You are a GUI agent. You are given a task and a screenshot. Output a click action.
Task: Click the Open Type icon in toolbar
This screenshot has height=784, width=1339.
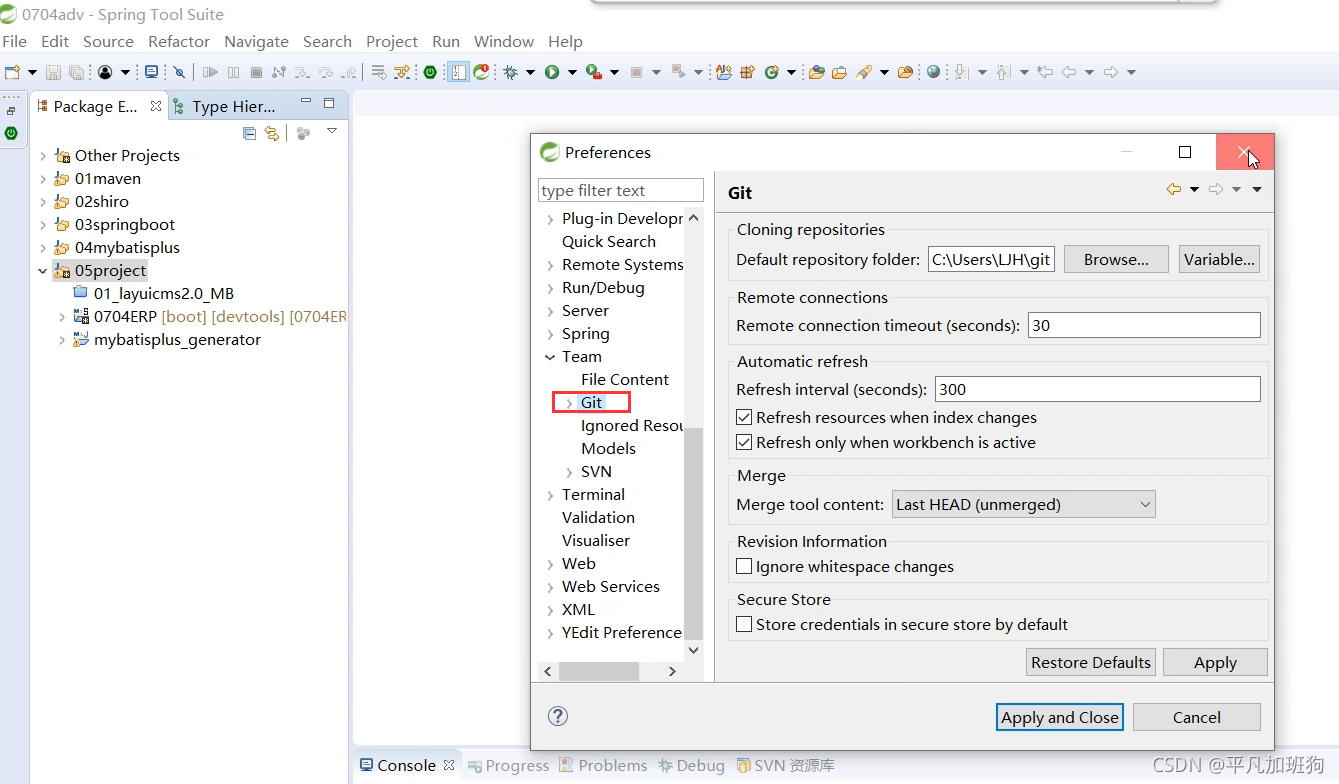pyautogui.click(x=817, y=72)
